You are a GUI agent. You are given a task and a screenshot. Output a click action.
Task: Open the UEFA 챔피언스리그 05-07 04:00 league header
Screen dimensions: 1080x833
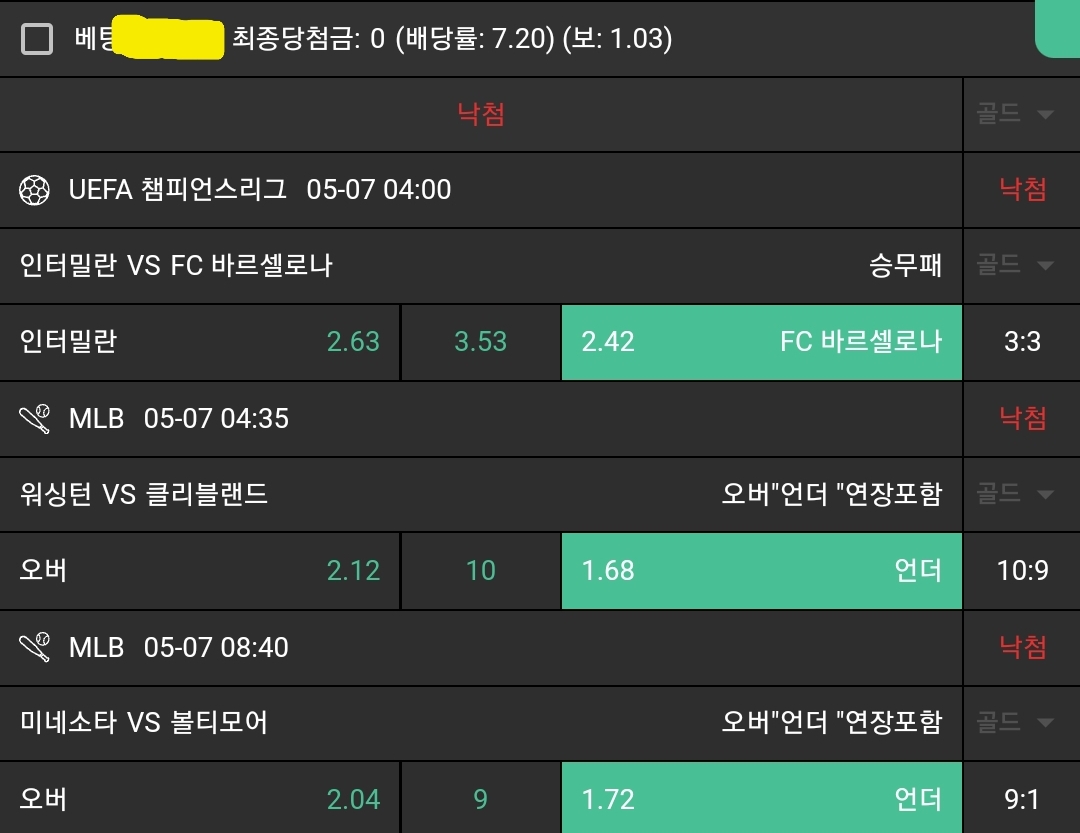(260, 189)
